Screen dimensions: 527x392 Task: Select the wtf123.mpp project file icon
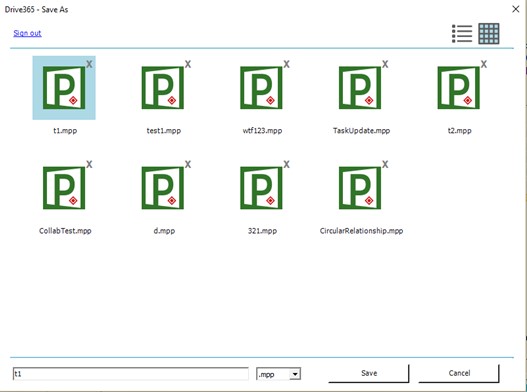261,88
